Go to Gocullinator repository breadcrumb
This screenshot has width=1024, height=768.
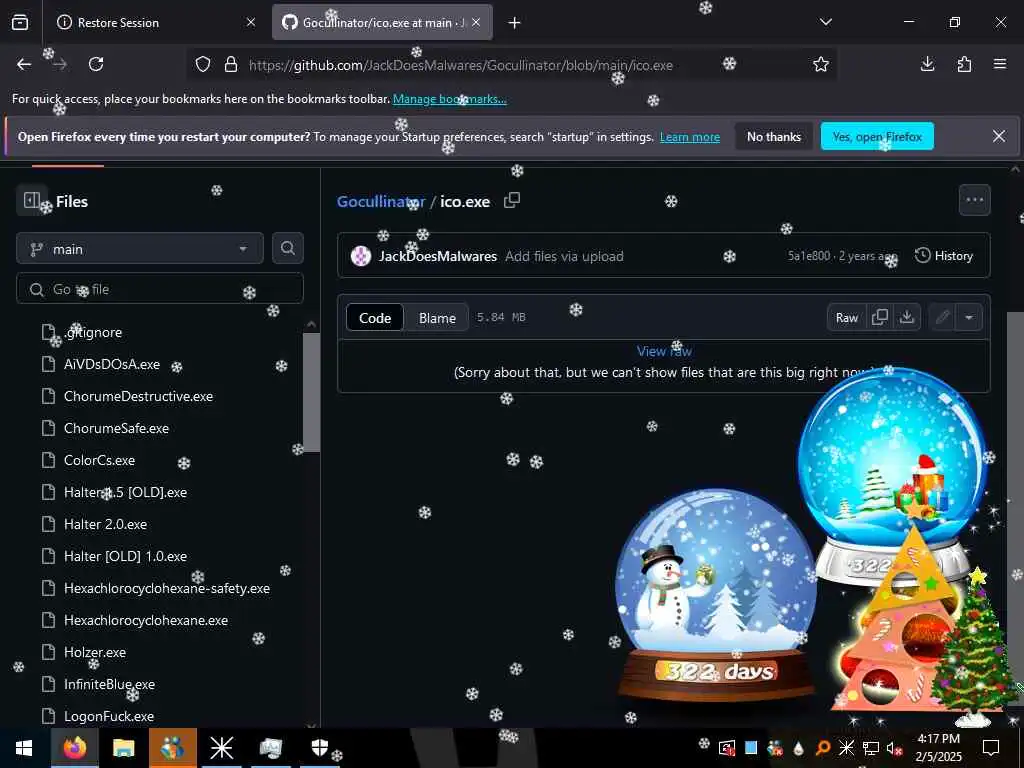[x=381, y=202]
